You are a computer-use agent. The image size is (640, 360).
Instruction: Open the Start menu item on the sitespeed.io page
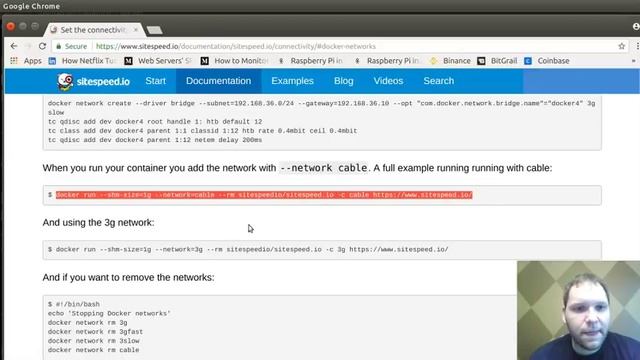(x=156, y=81)
